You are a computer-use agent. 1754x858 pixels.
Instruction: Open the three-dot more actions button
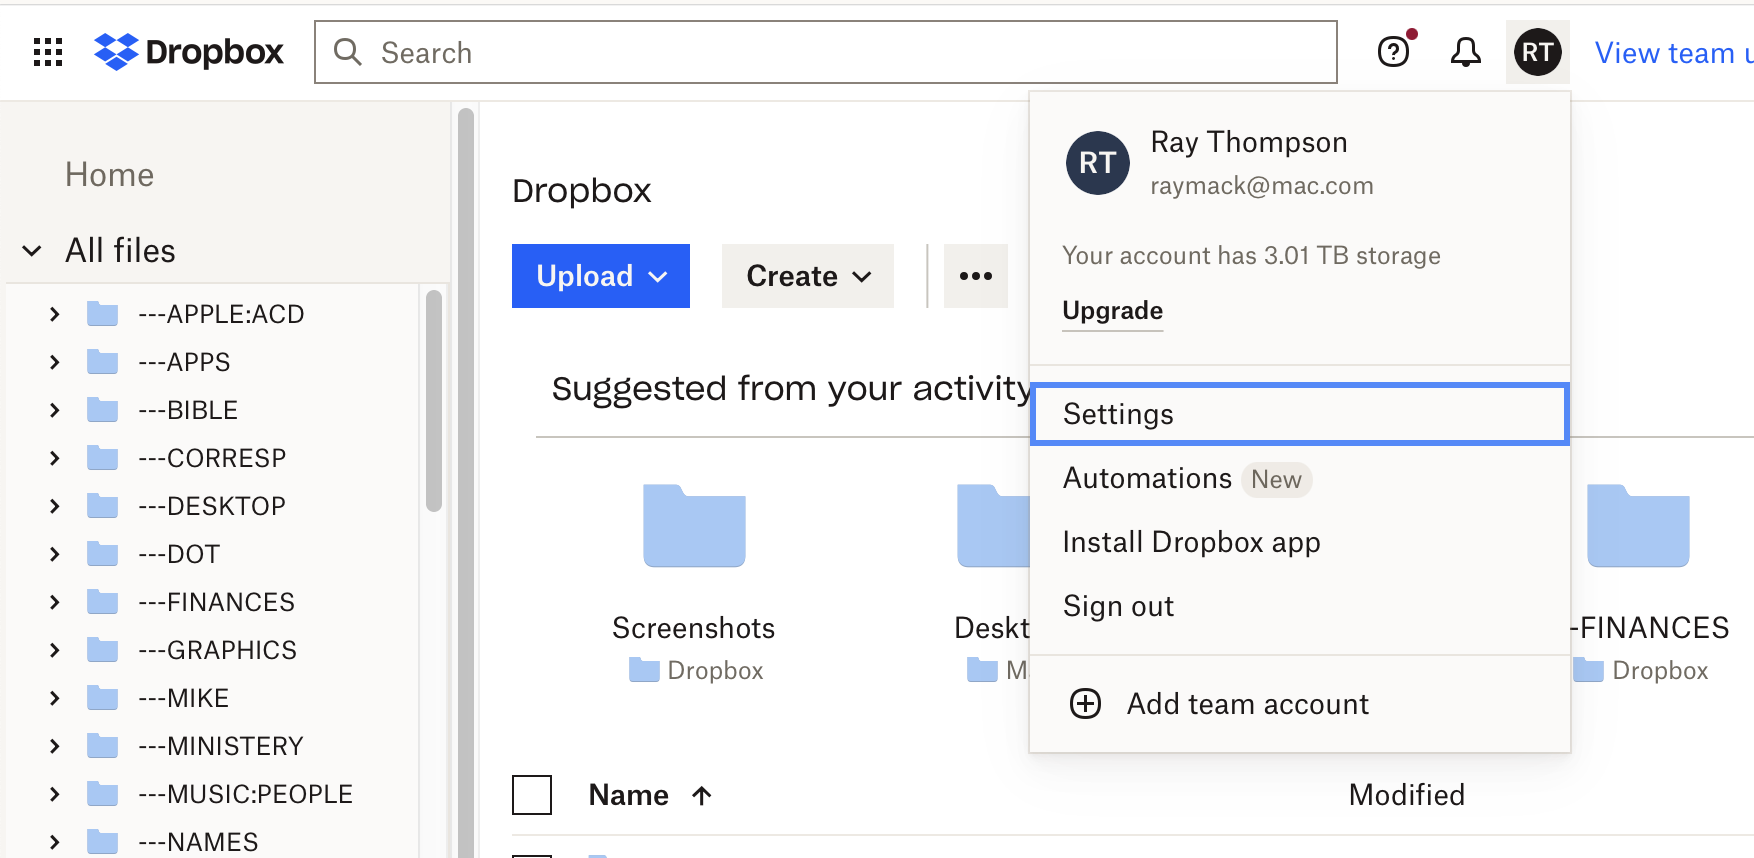point(975,276)
